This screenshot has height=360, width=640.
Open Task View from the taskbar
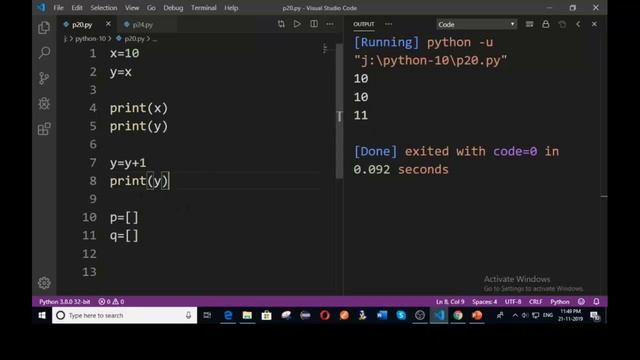click(207, 315)
